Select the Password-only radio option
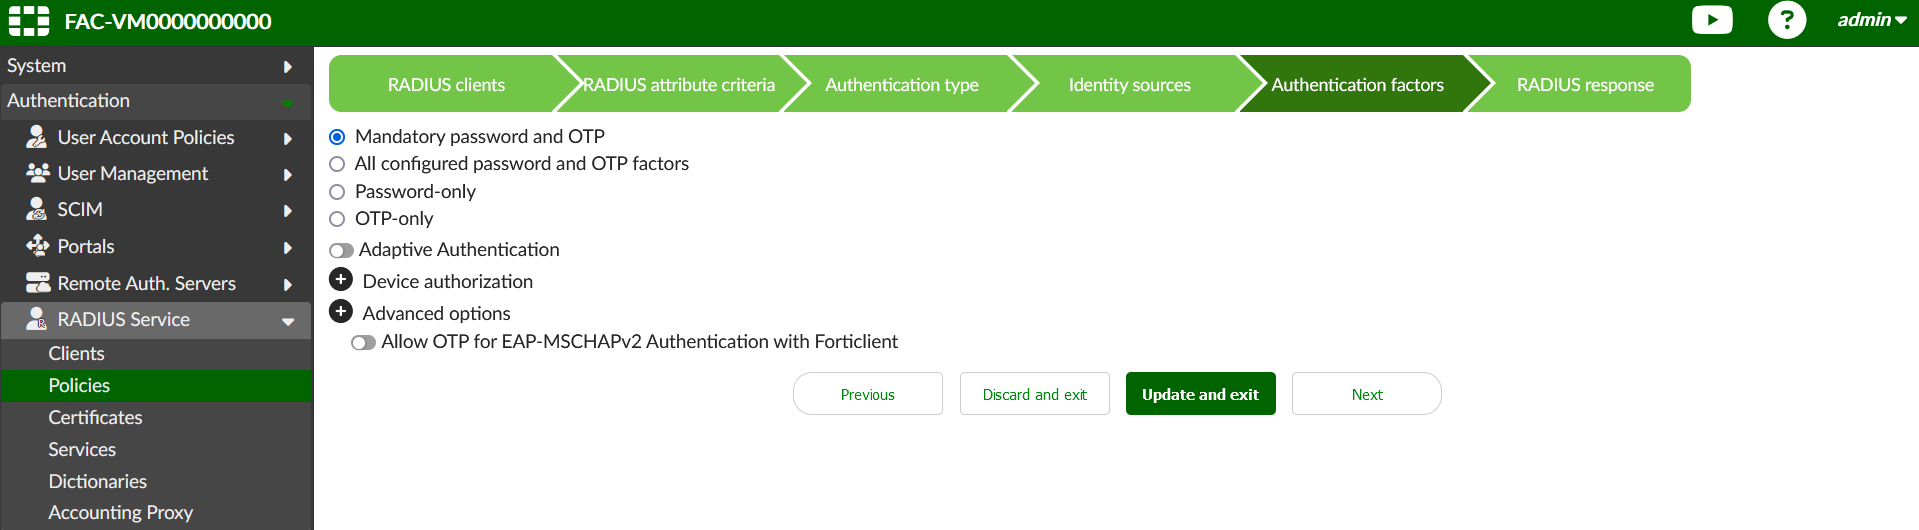1919x530 pixels. (x=337, y=192)
